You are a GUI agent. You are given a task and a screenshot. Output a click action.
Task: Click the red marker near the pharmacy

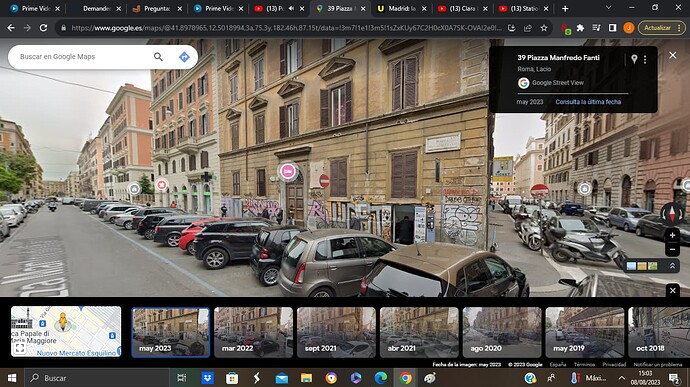[162, 185]
